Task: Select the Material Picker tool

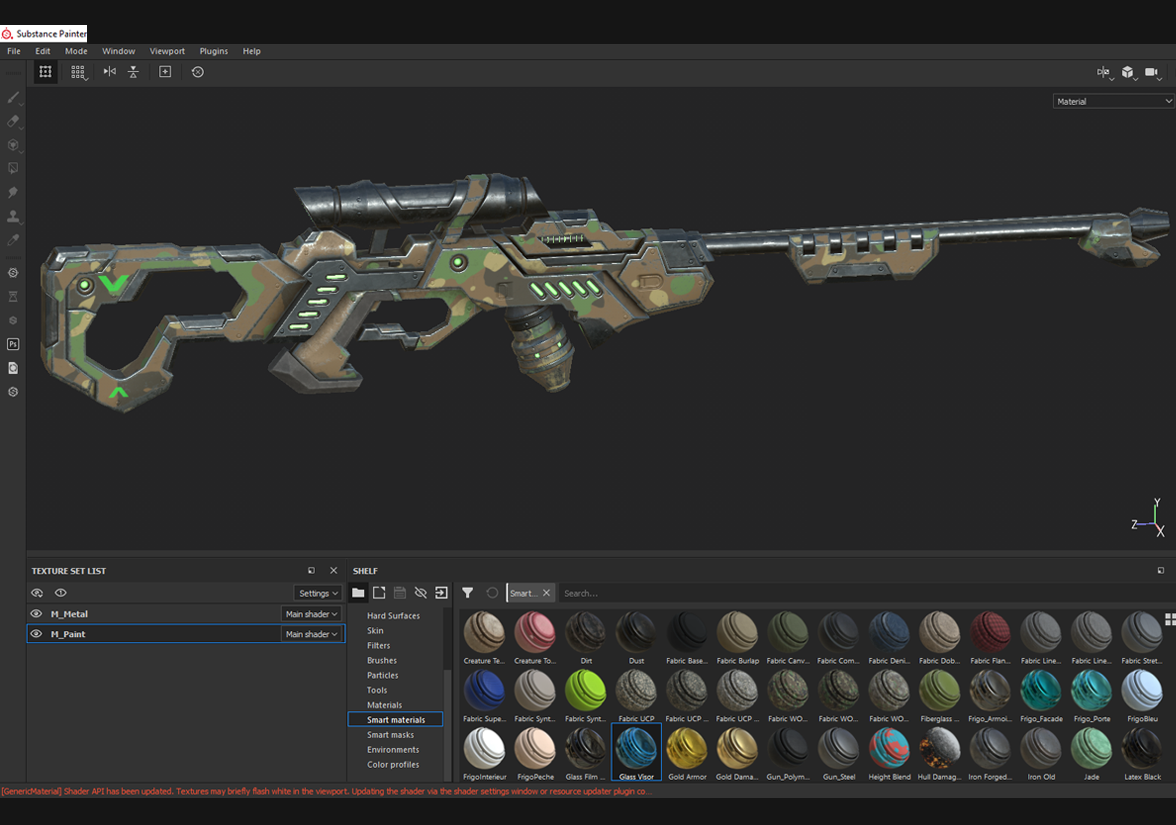Action: [x=13, y=240]
